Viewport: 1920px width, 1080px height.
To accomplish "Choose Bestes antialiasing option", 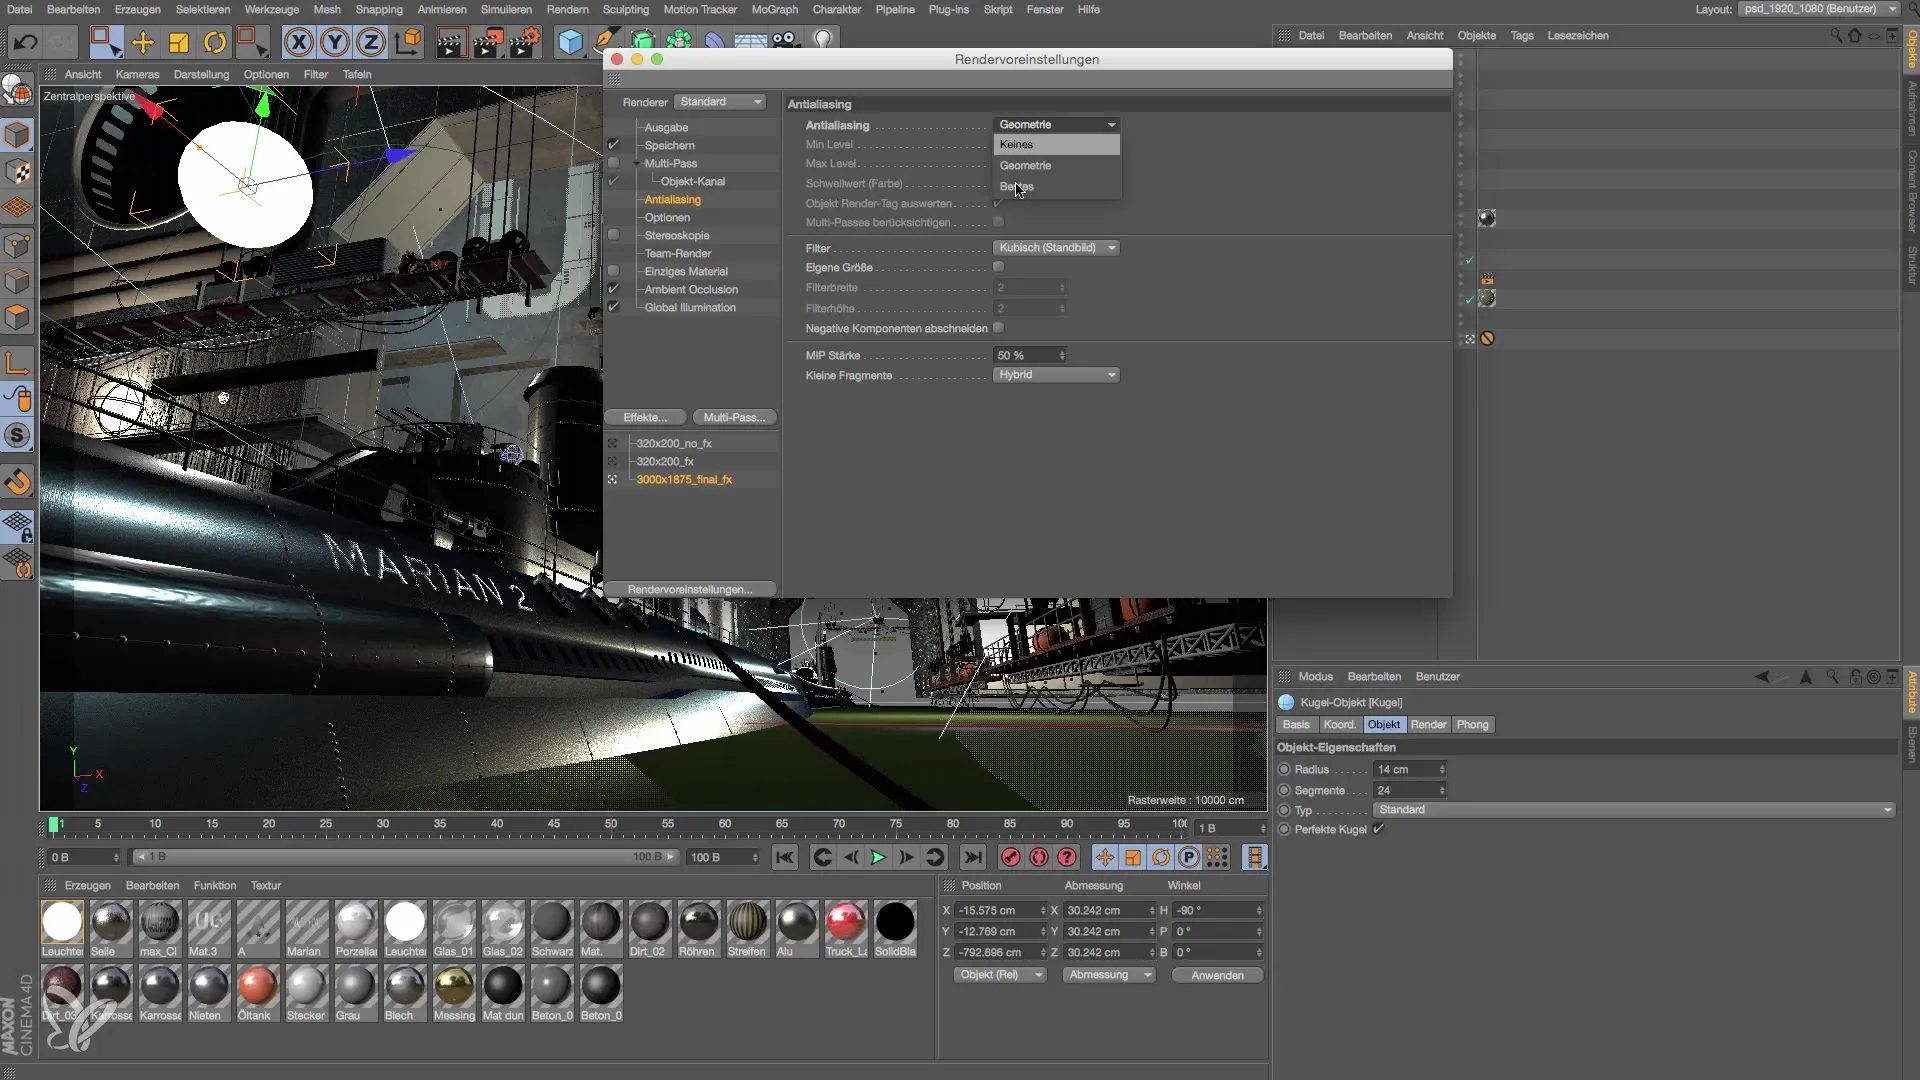I will 1056,187.
